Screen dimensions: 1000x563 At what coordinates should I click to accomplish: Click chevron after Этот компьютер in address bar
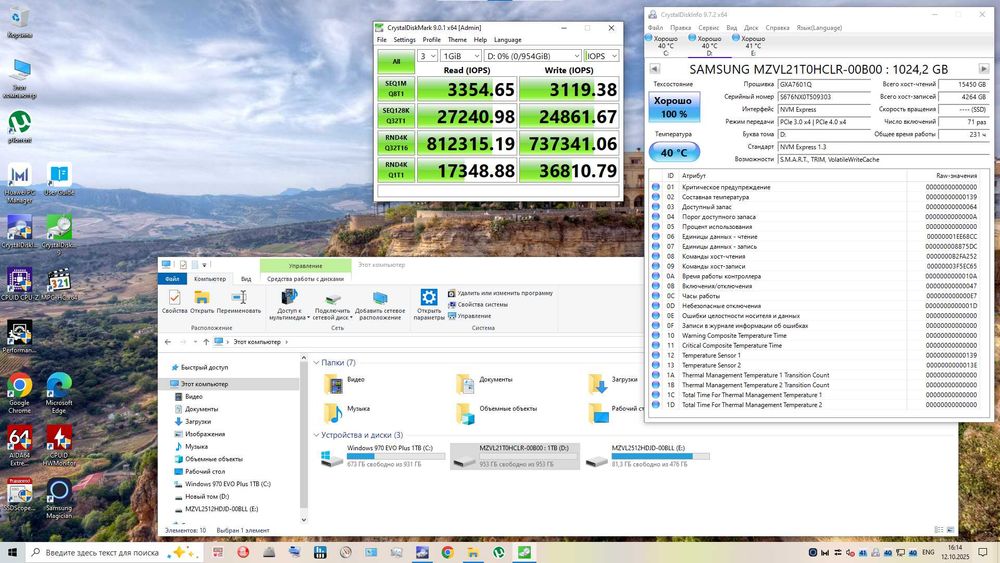coord(286,342)
